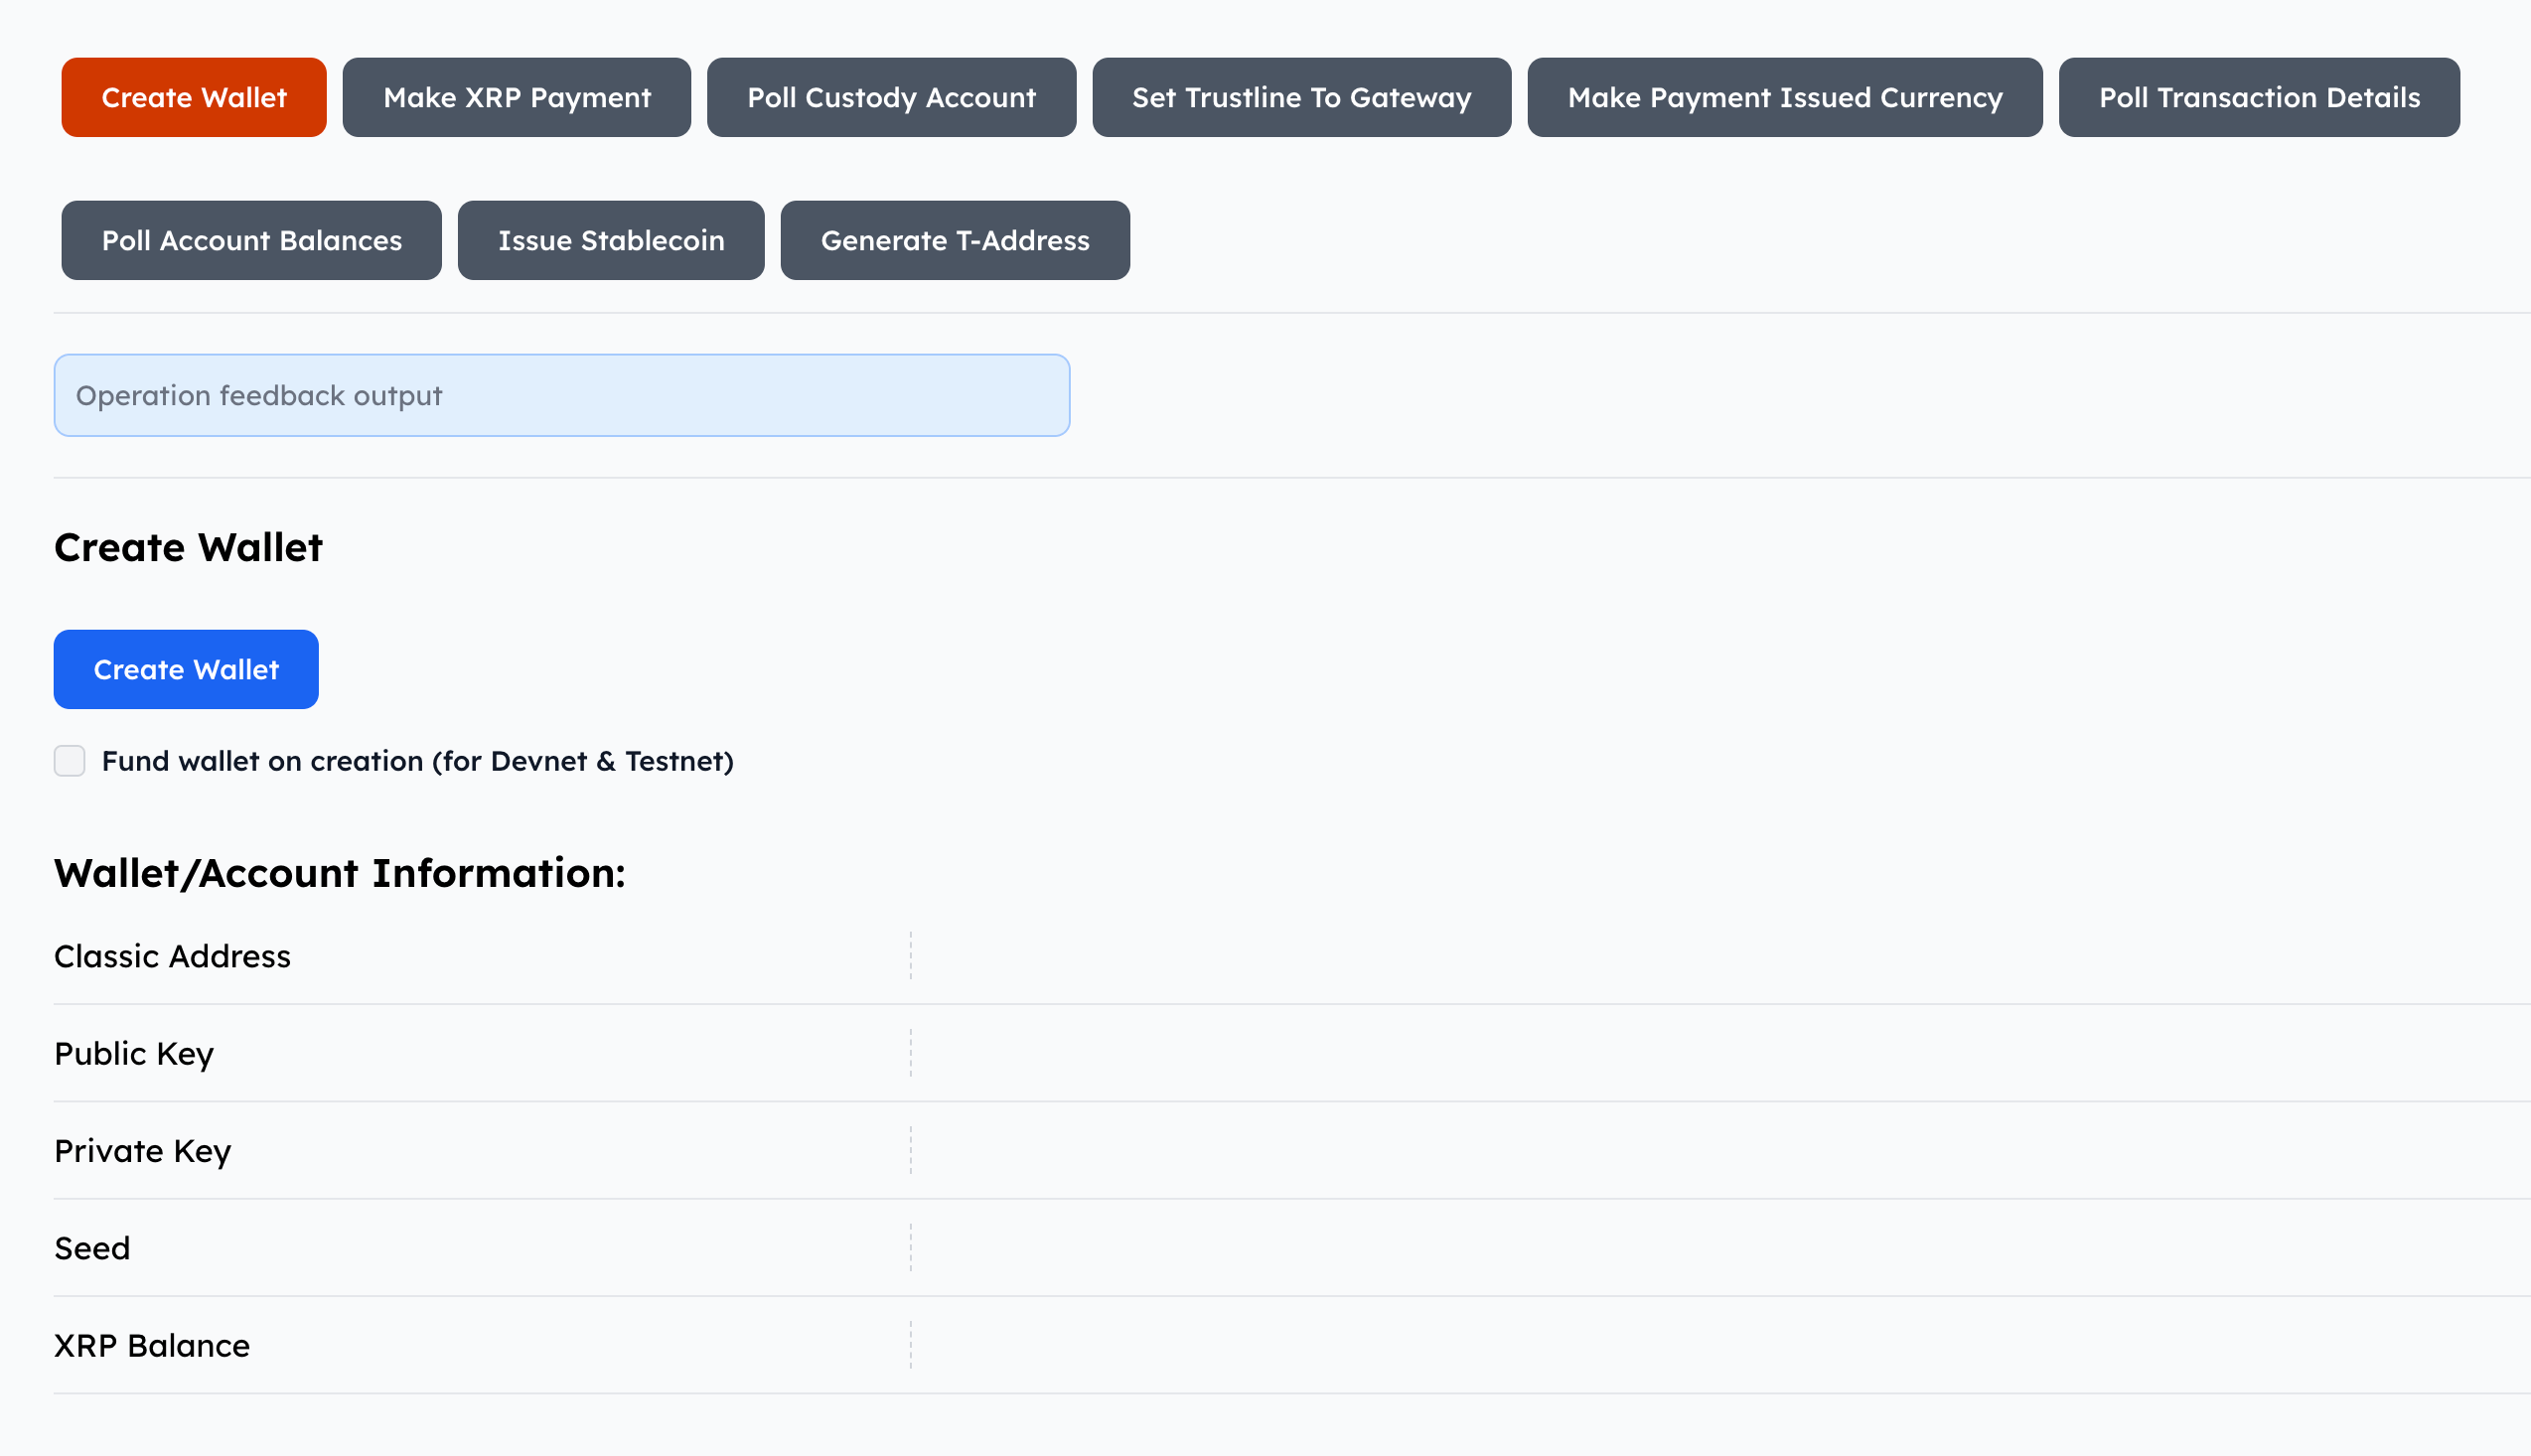Open the Poll Custody Account view

tap(891, 97)
